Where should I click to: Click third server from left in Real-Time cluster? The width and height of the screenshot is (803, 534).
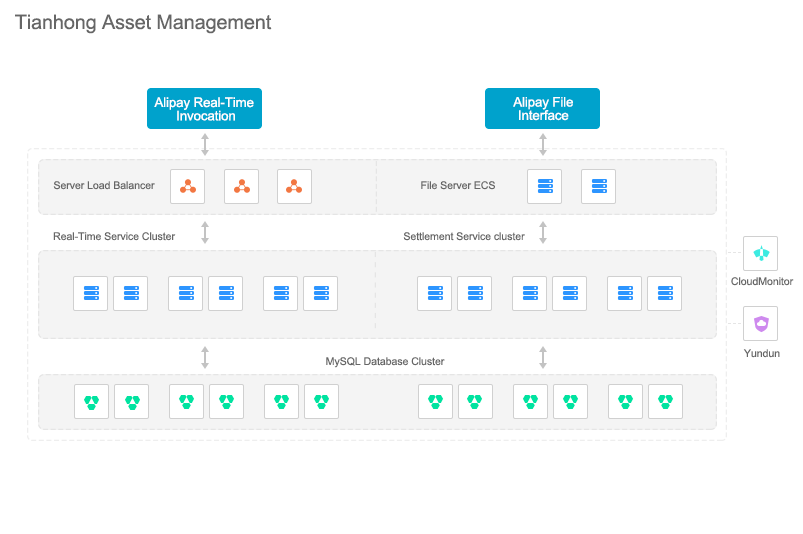point(185,293)
